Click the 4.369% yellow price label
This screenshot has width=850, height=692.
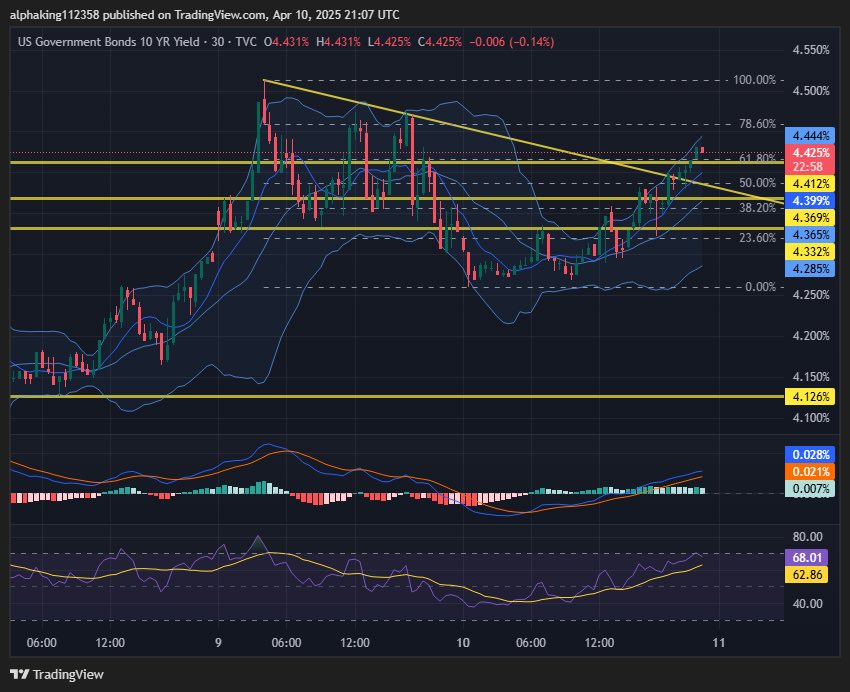coord(810,218)
